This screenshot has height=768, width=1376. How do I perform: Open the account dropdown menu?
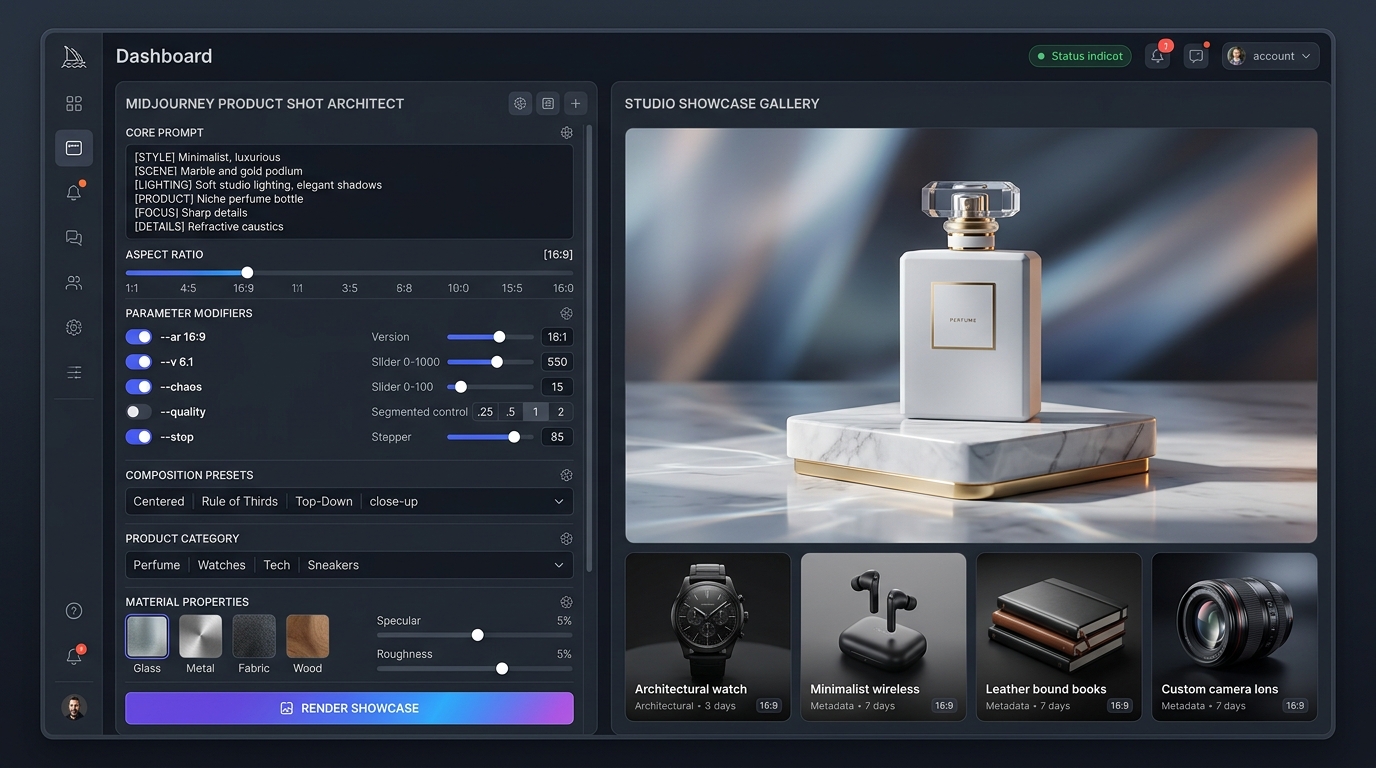point(1270,56)
